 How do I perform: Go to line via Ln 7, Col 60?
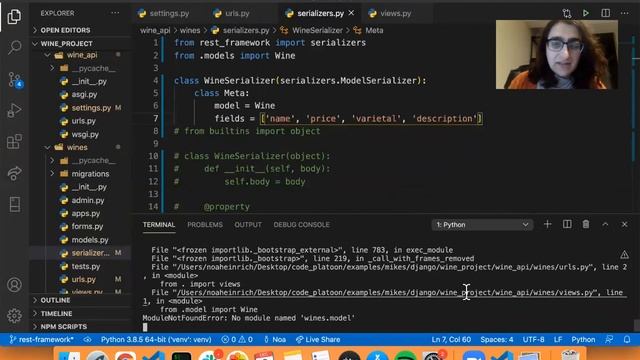pos(451,340)
